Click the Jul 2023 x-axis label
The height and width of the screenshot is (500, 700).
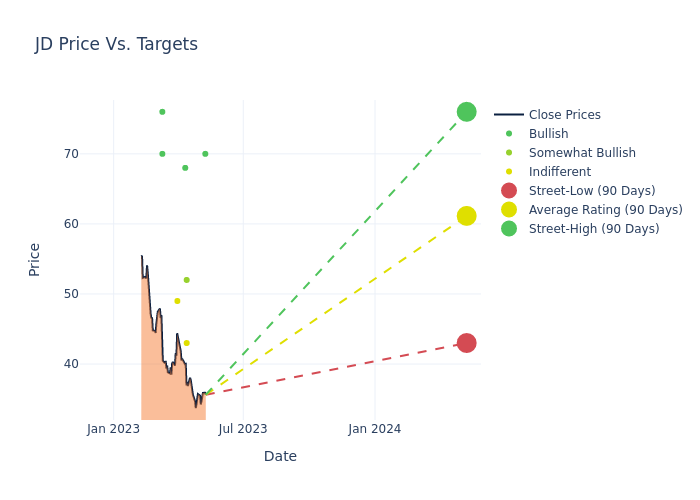pos(242,429)
